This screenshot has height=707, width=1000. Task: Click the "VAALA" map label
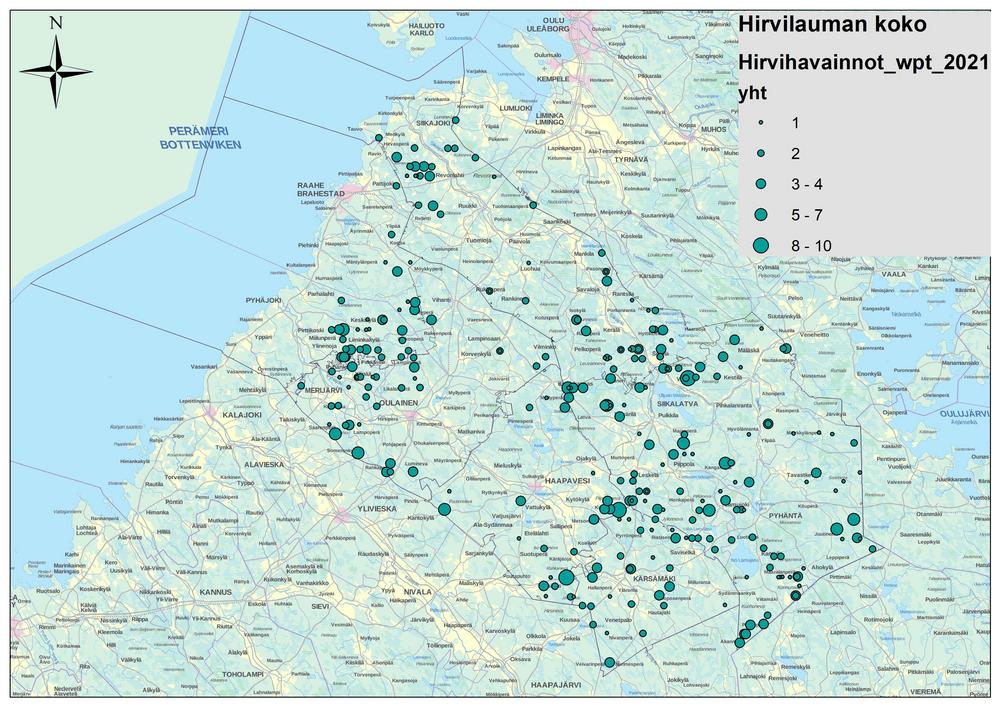[x=893, y=274]
